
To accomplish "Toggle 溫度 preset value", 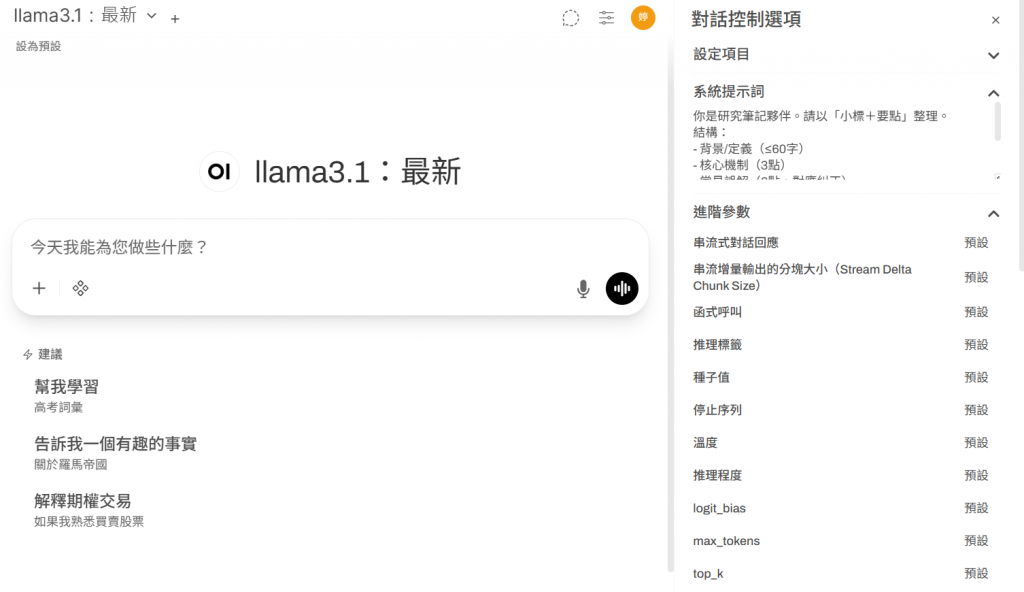I will tap(976, 442).
